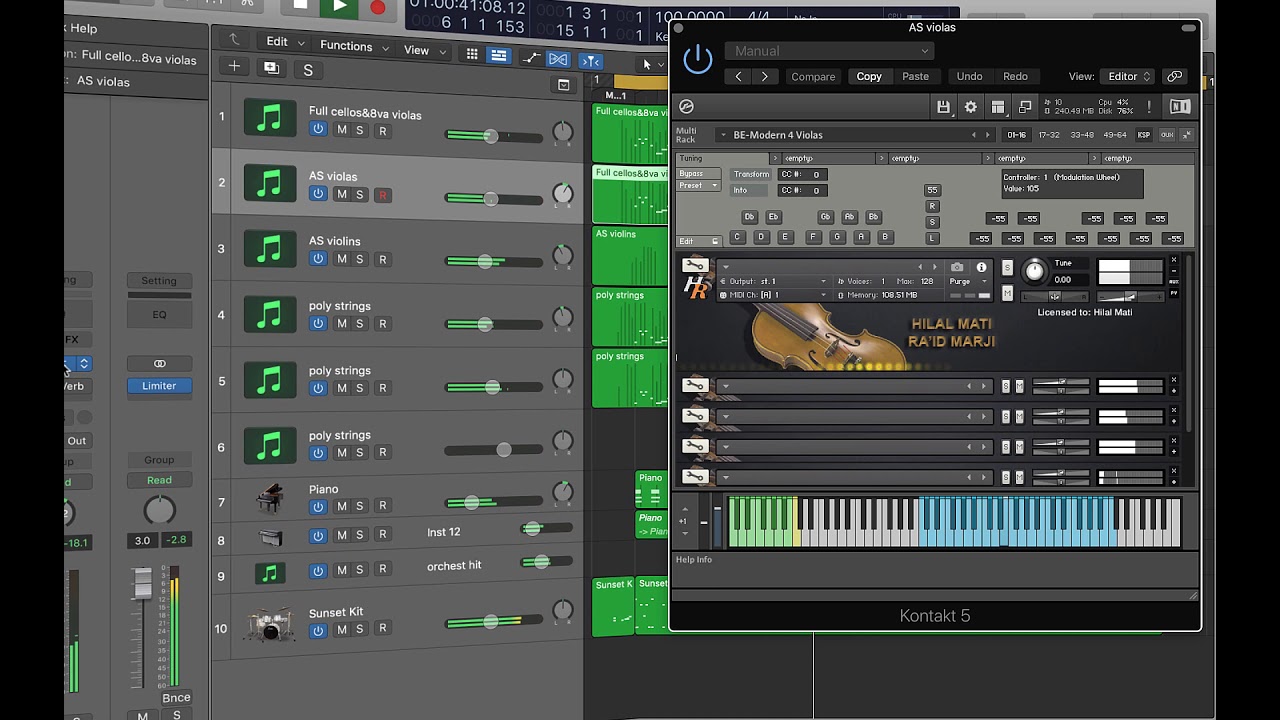Screen dimensions: 1280x720
Task: Click the Compare button
Action: (x=813, y=76)
